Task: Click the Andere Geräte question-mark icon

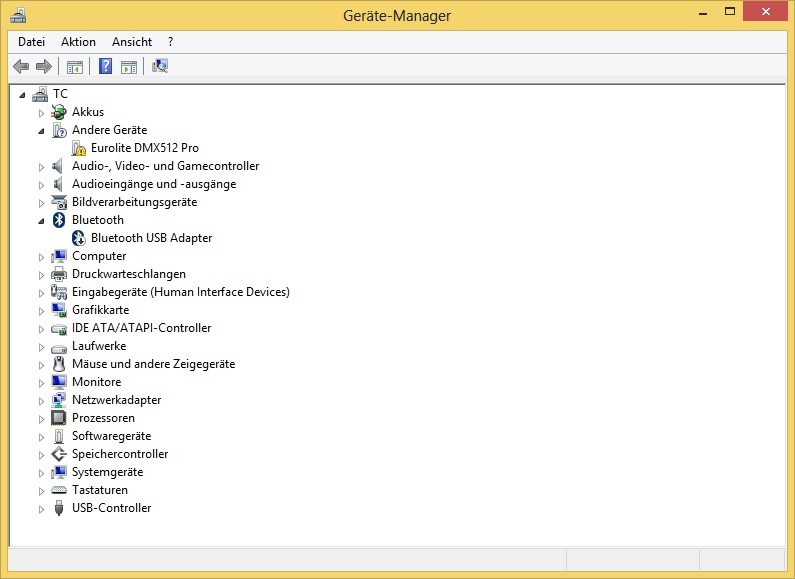Action: [x=59, y=130]
